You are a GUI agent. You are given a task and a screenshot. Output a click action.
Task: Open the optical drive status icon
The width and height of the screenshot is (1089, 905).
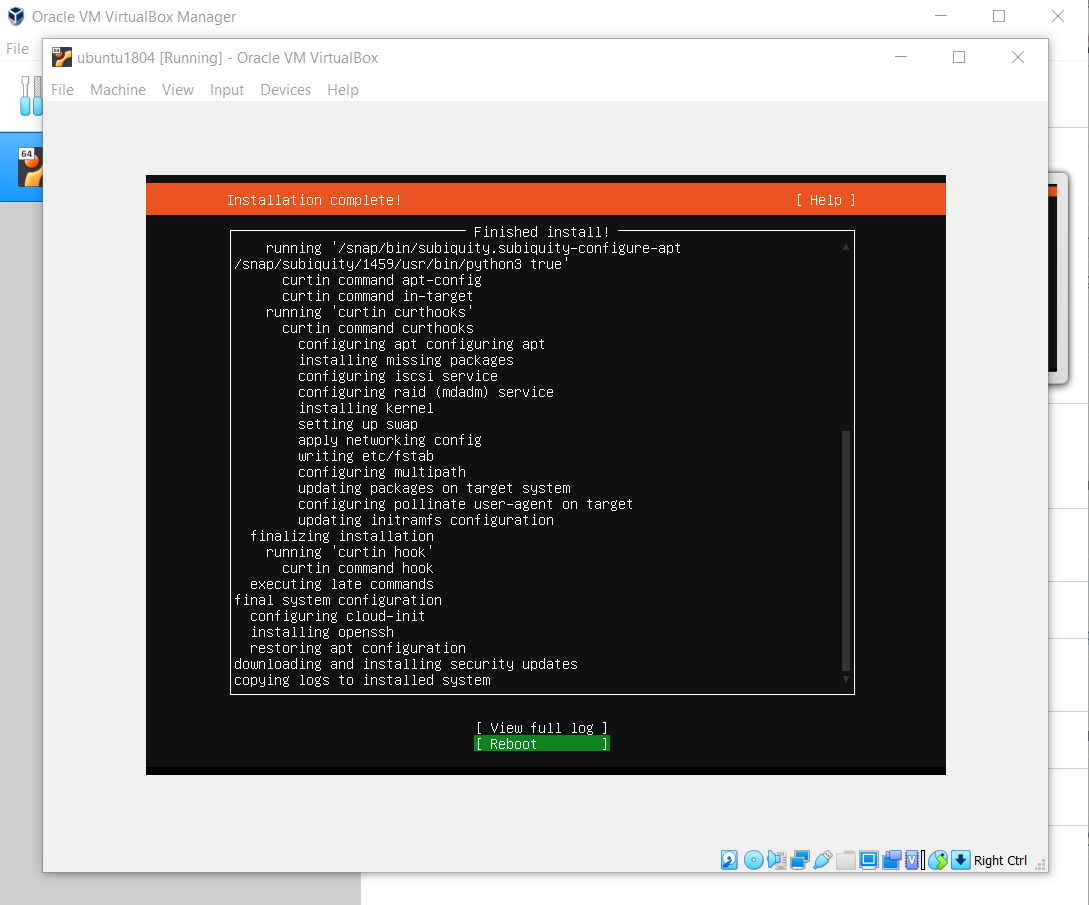(753, 860)
